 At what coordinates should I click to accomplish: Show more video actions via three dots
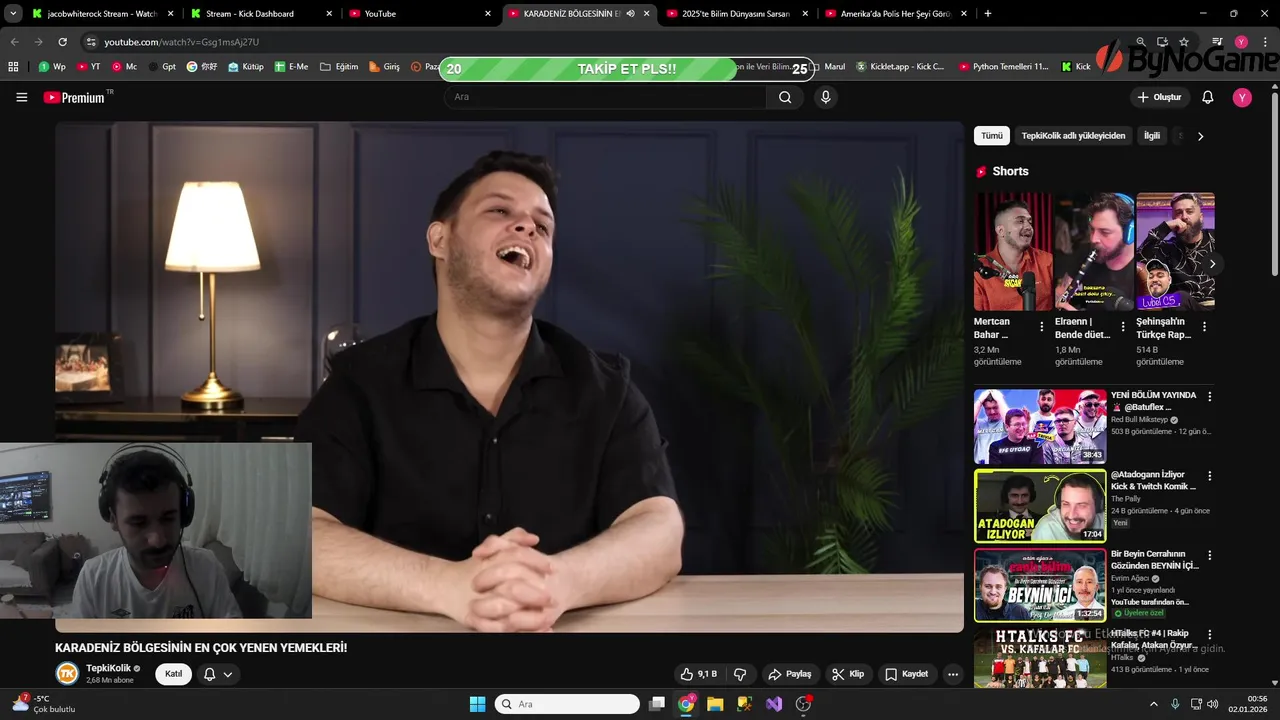953,674
